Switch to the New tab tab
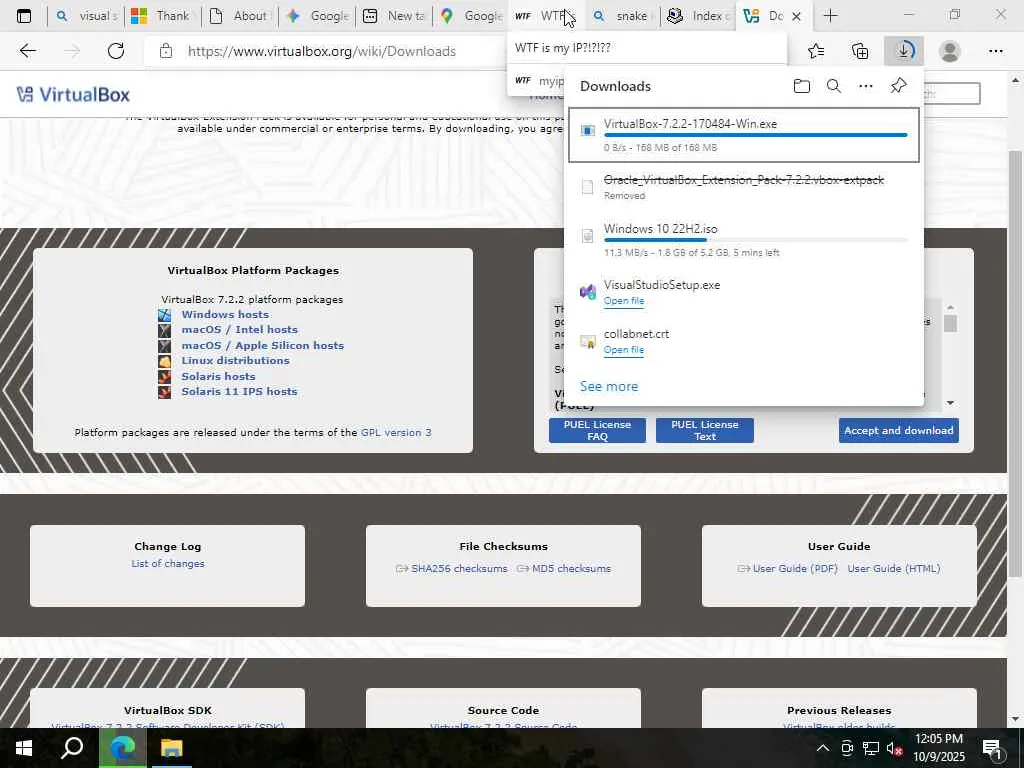 pyautogui.click(x=394, y=16)
